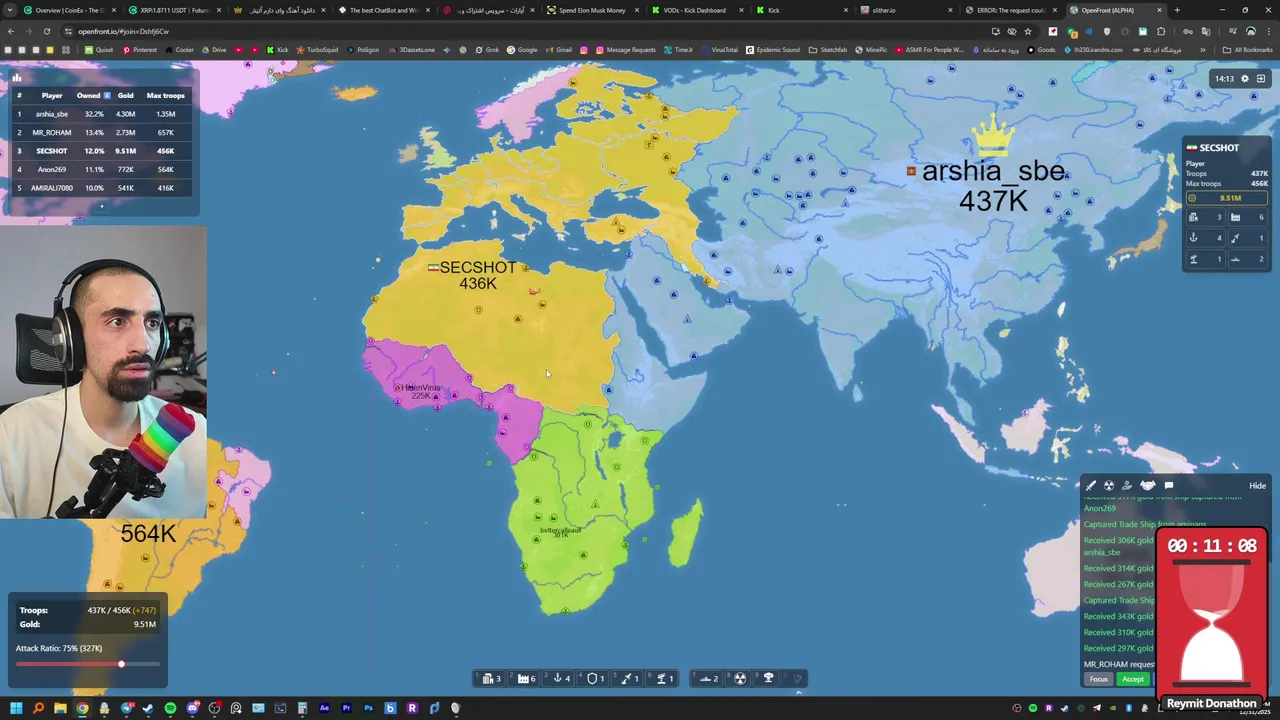This screenshot has width=1280, height=720.
Task: Click the ports anchor tile in SECSHOT panel
Action: point(1205,238)
